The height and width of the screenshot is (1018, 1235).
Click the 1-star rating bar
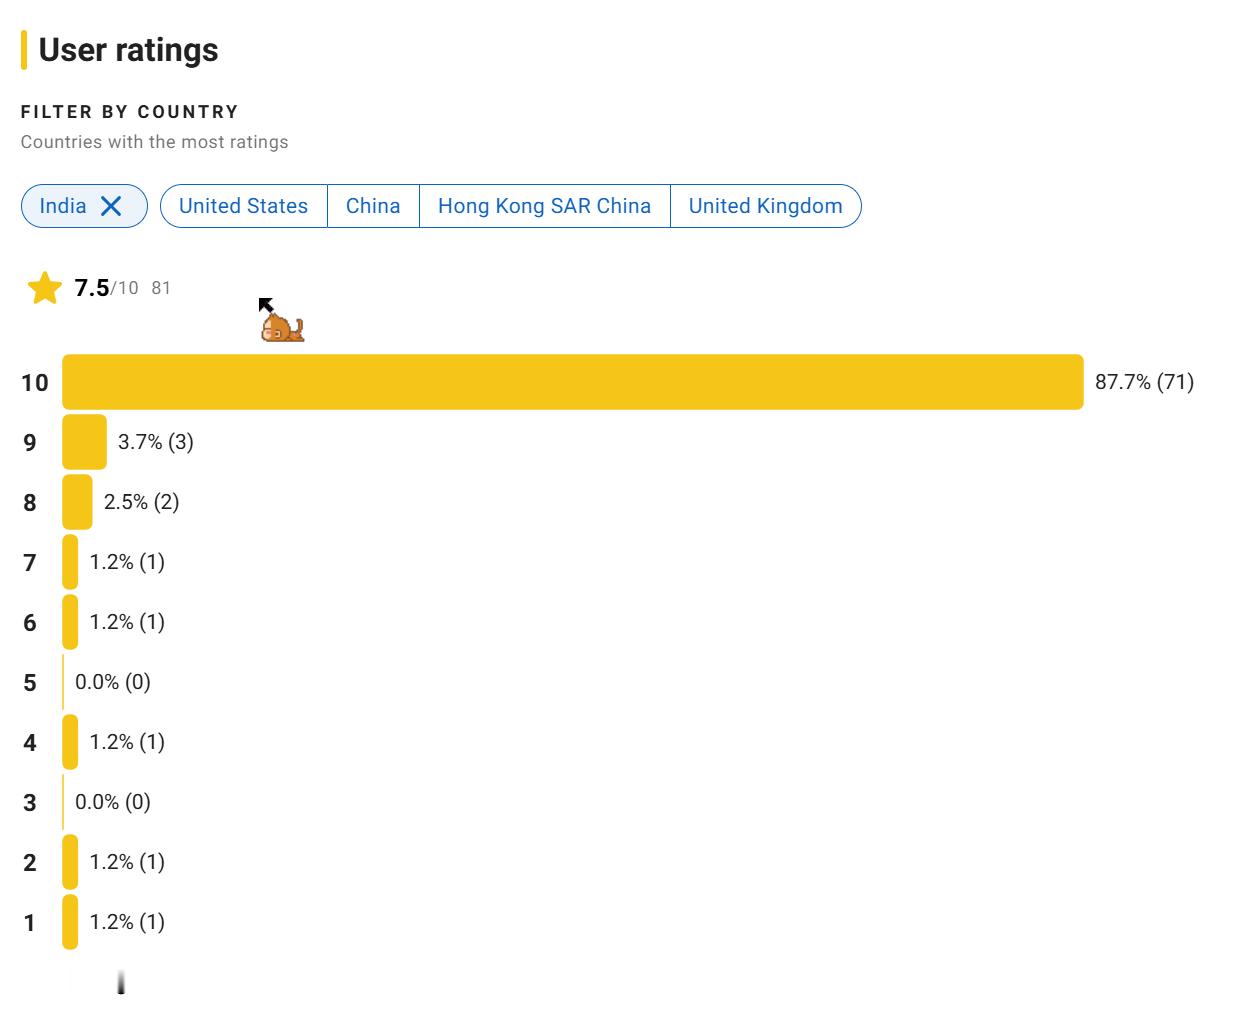pos(70,922)
